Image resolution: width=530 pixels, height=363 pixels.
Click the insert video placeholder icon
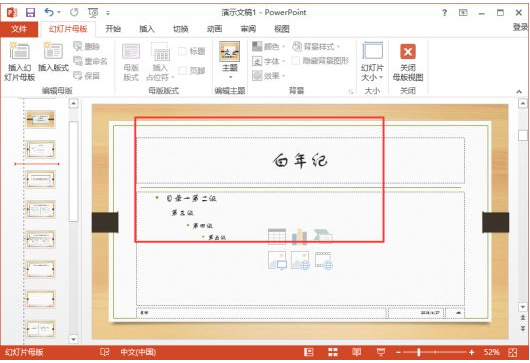click(324, 260)
